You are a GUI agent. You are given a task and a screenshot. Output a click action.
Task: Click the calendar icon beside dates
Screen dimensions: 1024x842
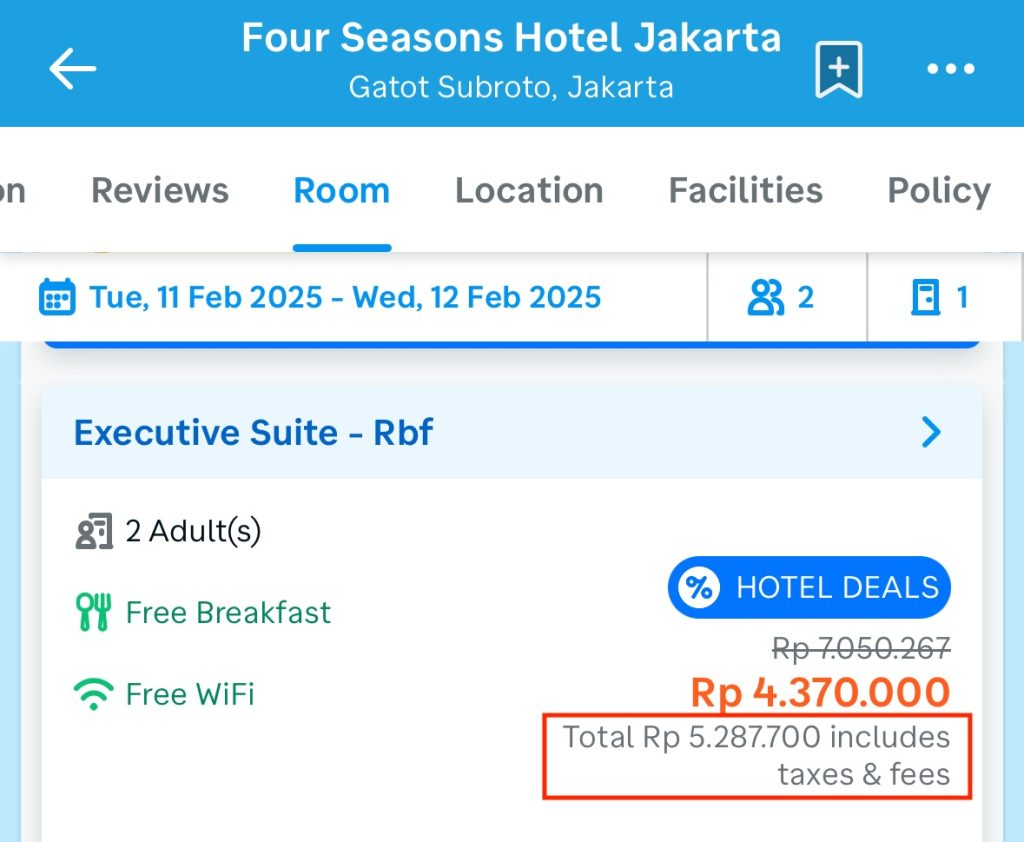(57, 298)
